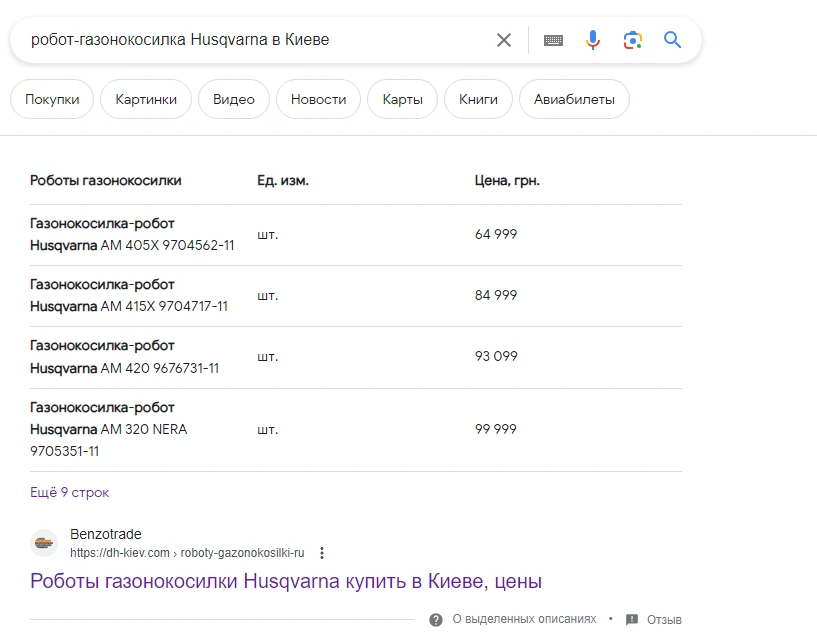Switch to the Авиабилеты filter tab
This screenshot has width=817, height=637.
574,99
